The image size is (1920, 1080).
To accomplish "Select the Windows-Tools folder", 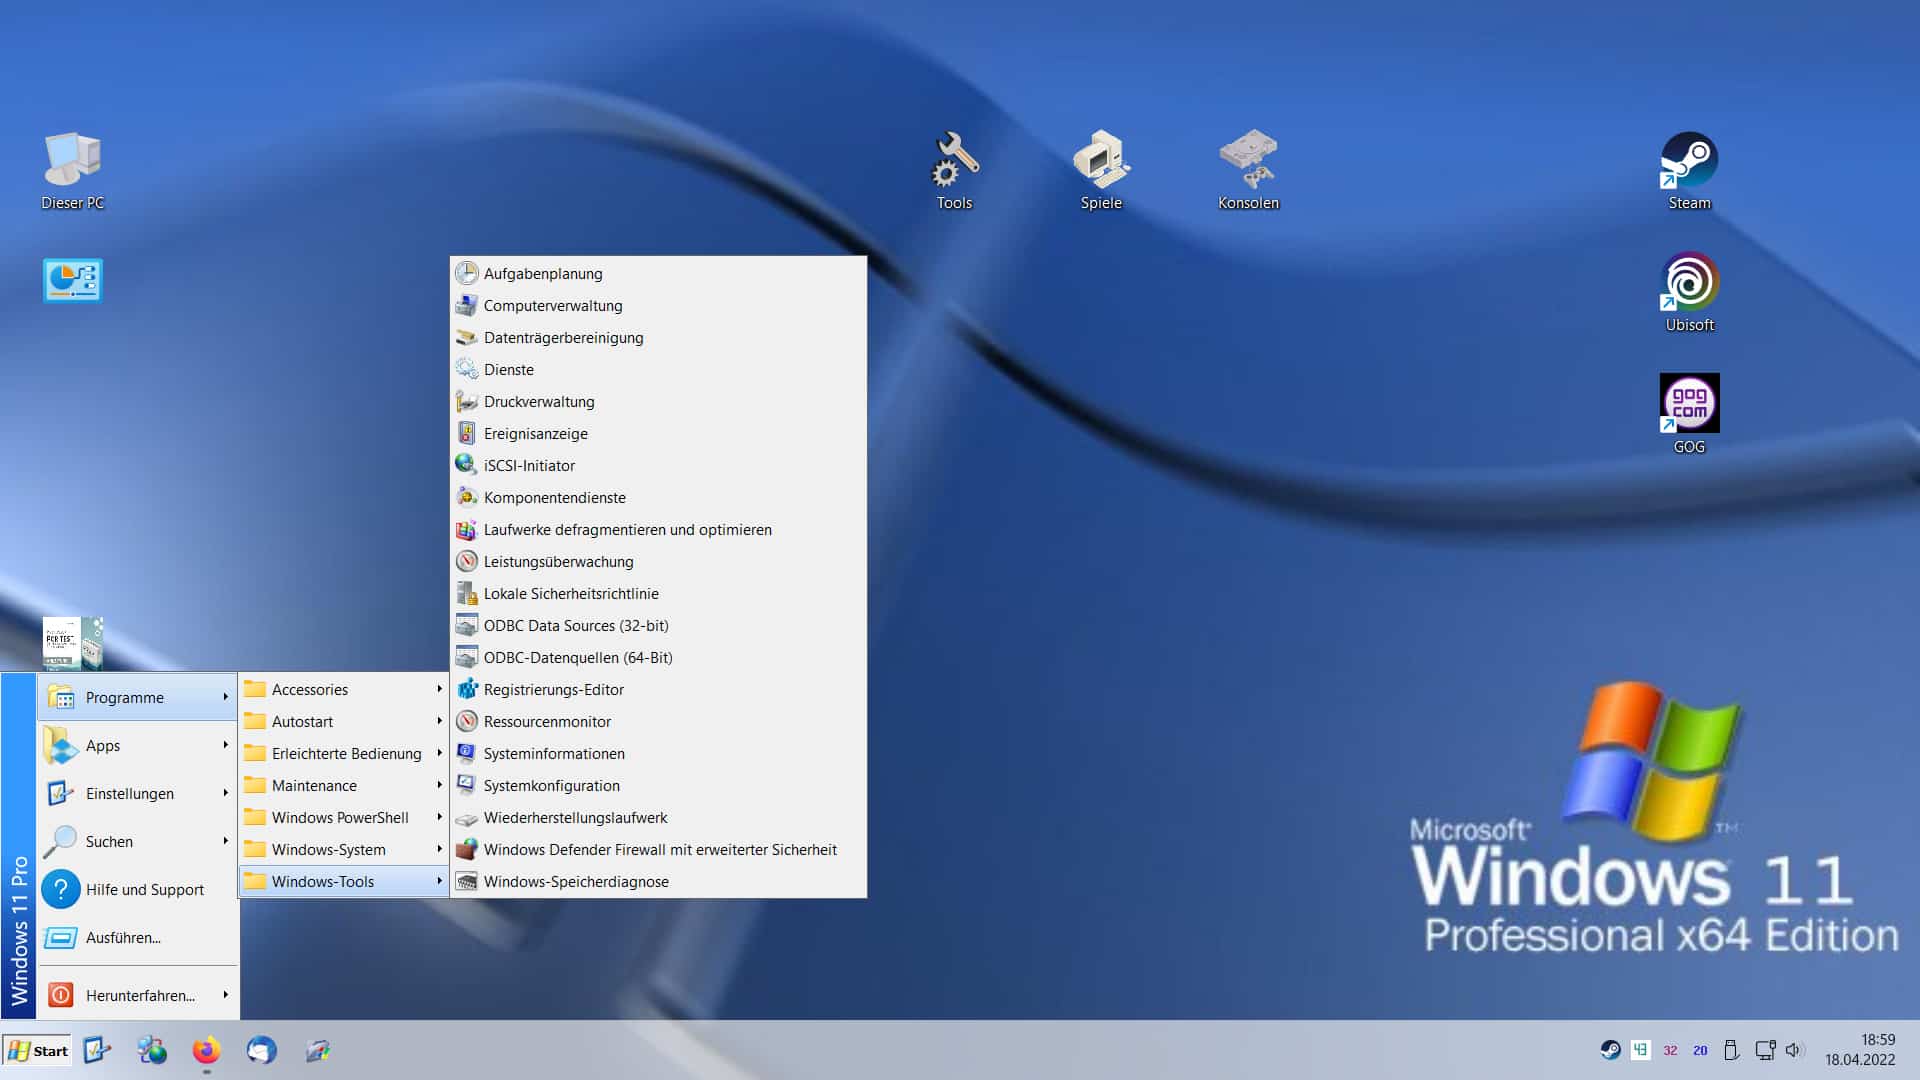I will (x=344, y=881).
